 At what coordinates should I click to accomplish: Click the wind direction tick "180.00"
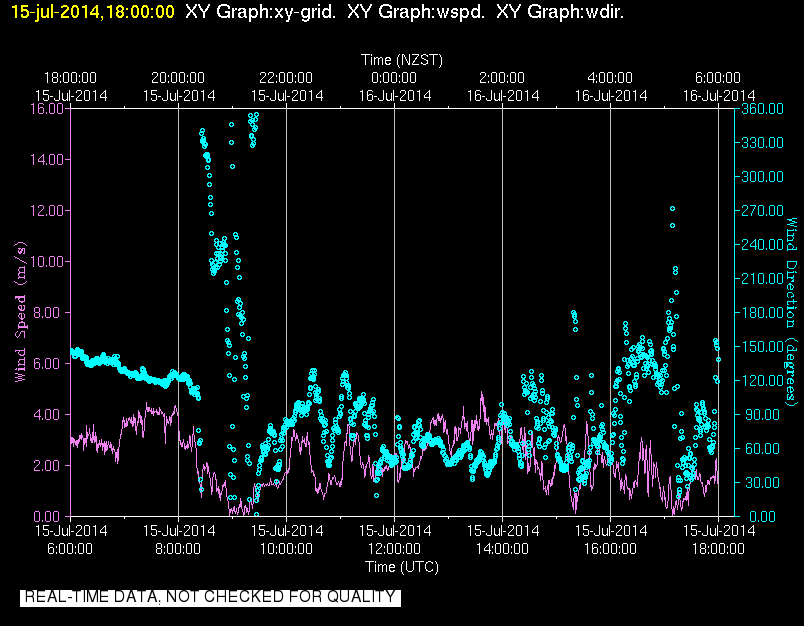click(x=762, y=313)
